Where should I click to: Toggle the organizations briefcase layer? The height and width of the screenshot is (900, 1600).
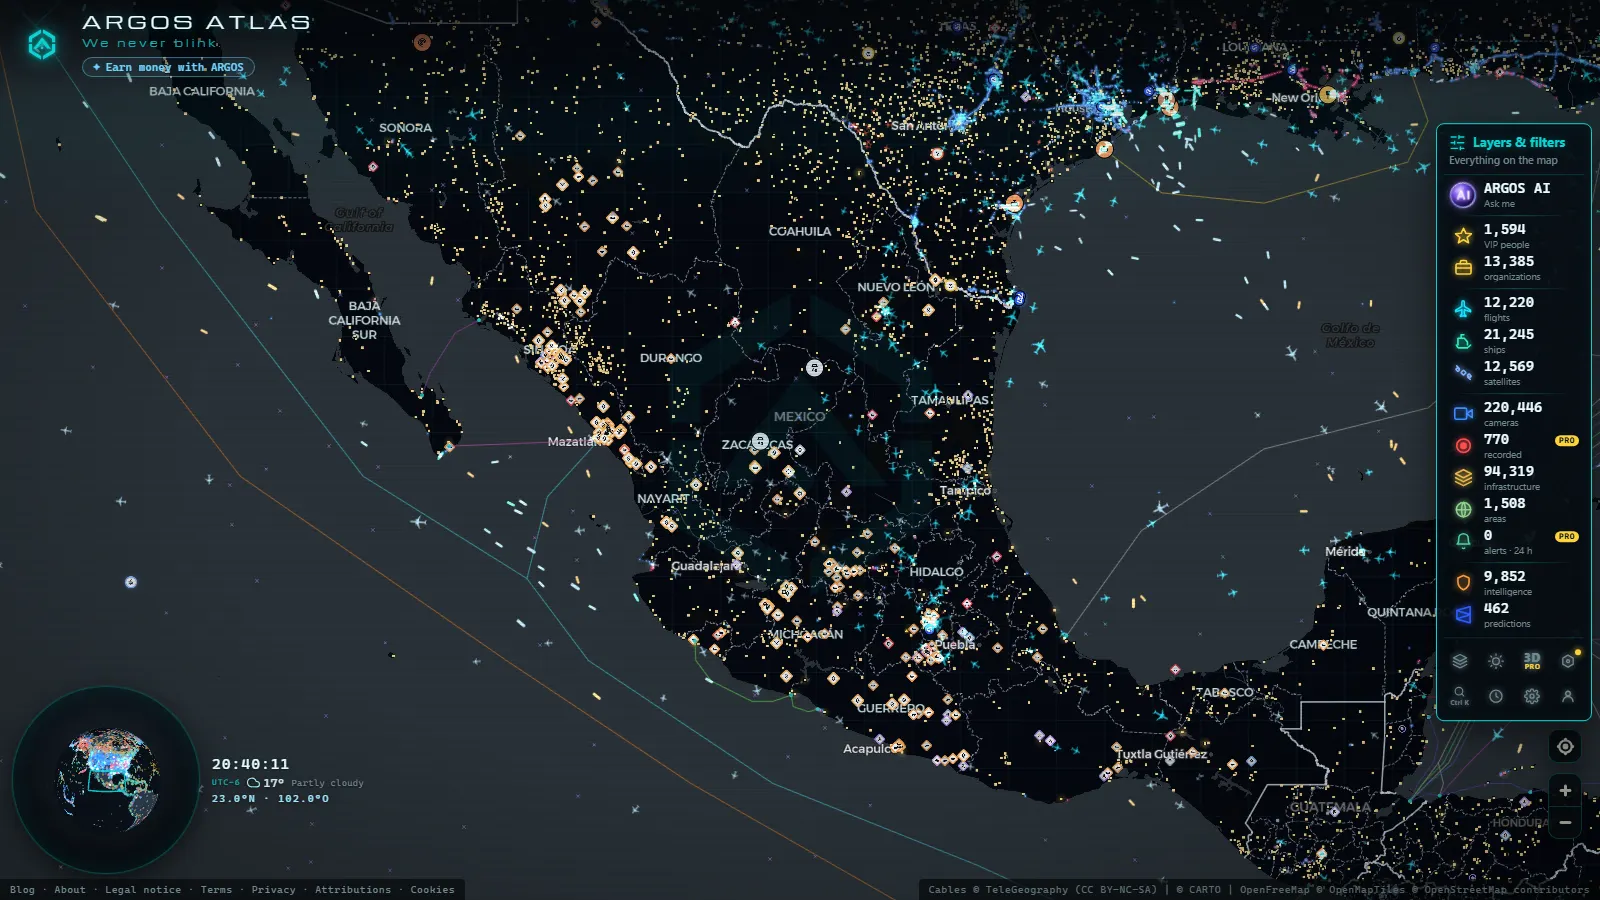[x=1463, y=268]
